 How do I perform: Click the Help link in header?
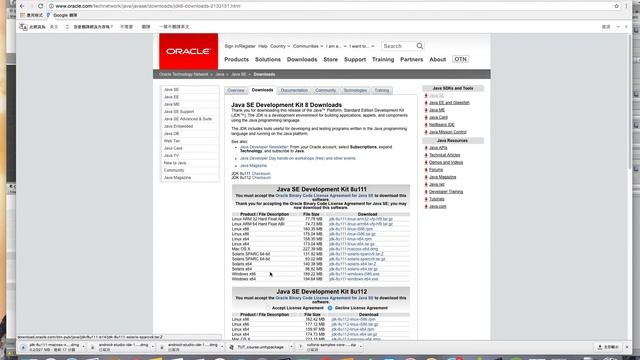263,47
